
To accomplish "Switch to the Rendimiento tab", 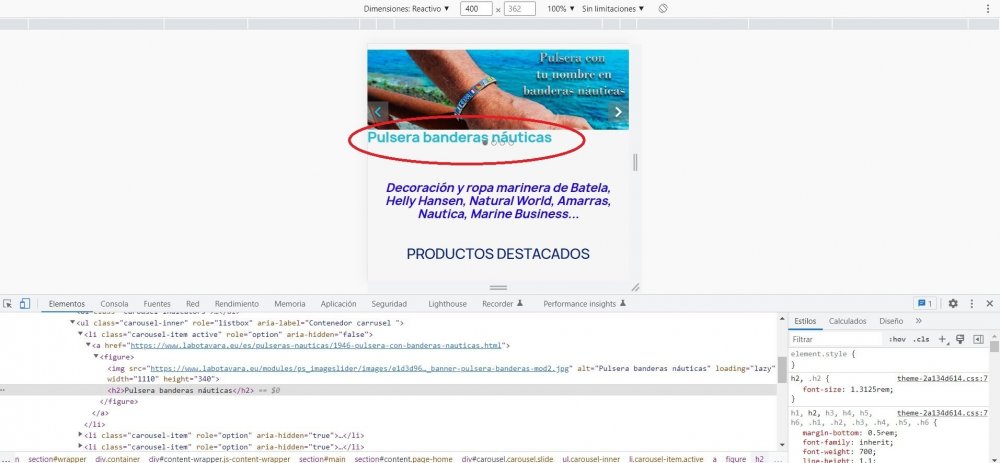I will coord(237,304).
